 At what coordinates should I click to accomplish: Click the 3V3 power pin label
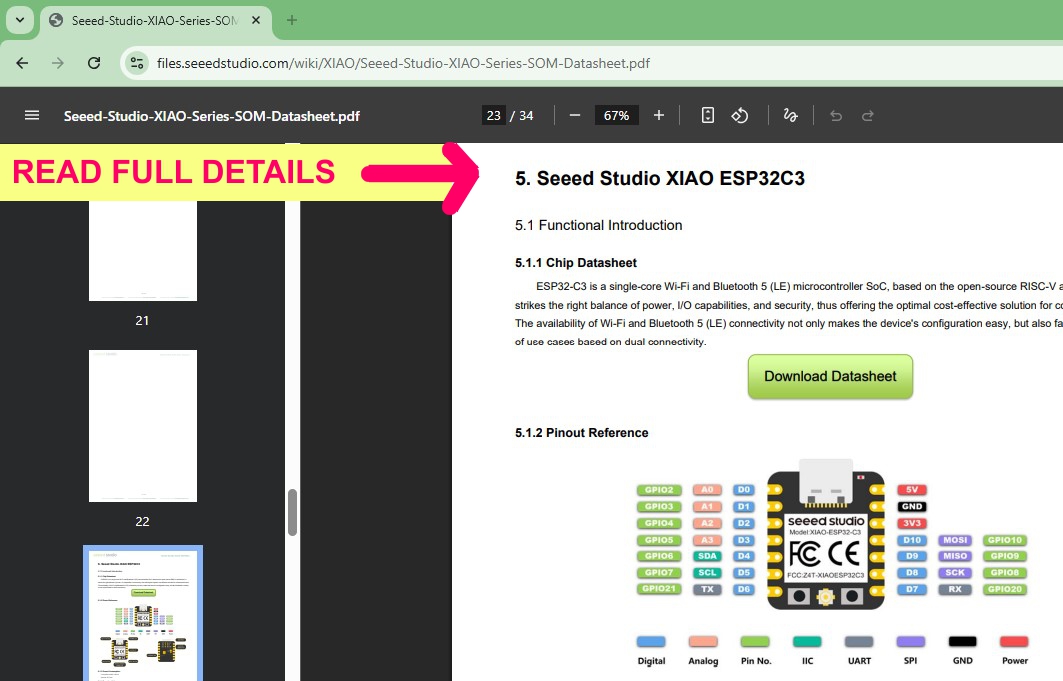(912, 523)
